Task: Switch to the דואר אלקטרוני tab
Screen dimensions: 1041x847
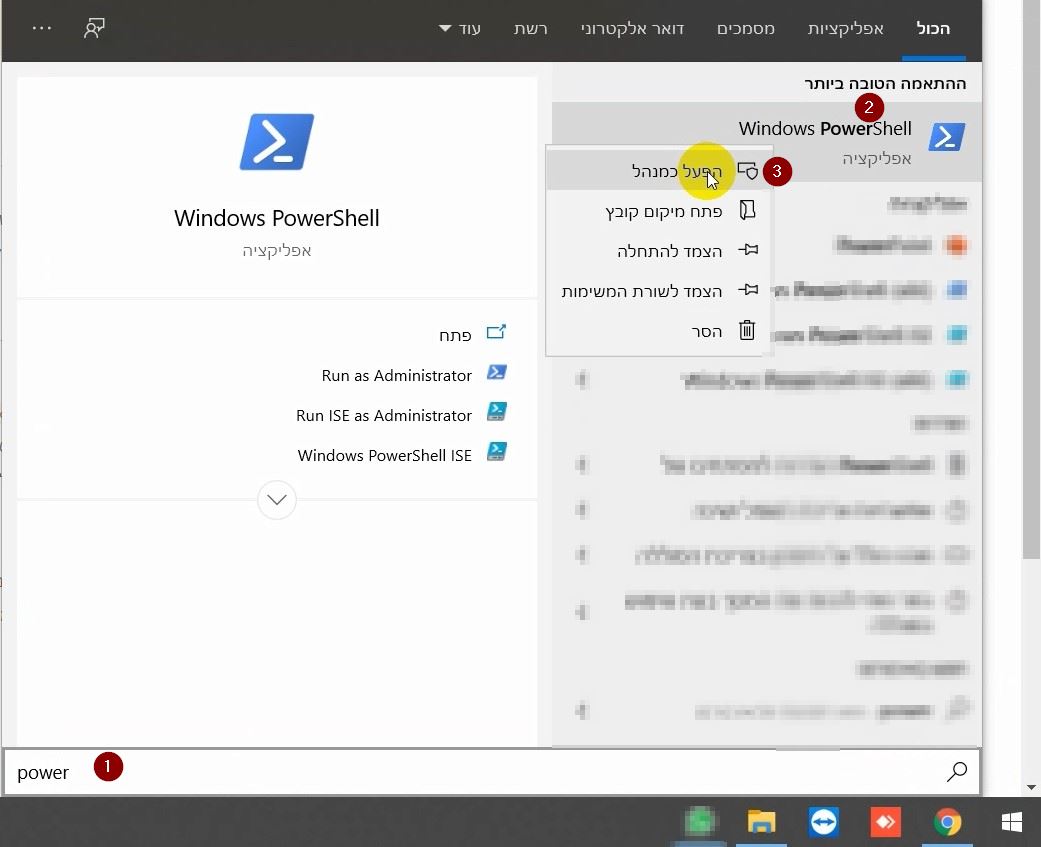Action: [632, 29]
